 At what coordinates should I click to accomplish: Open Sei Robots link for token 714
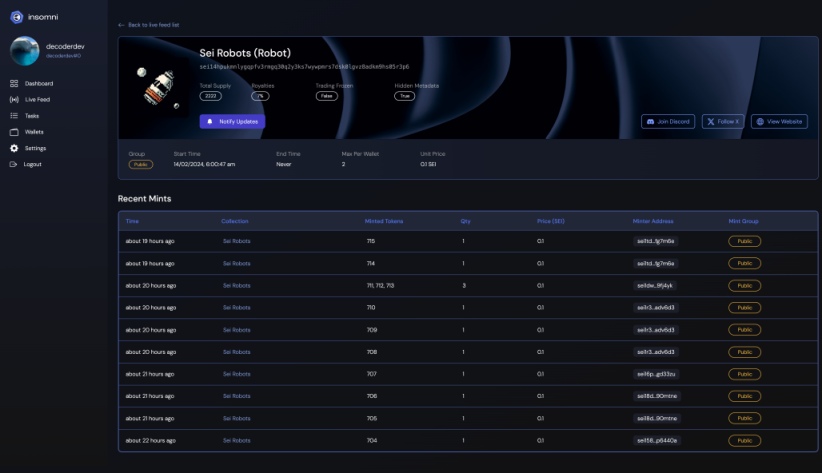(236, 263)
